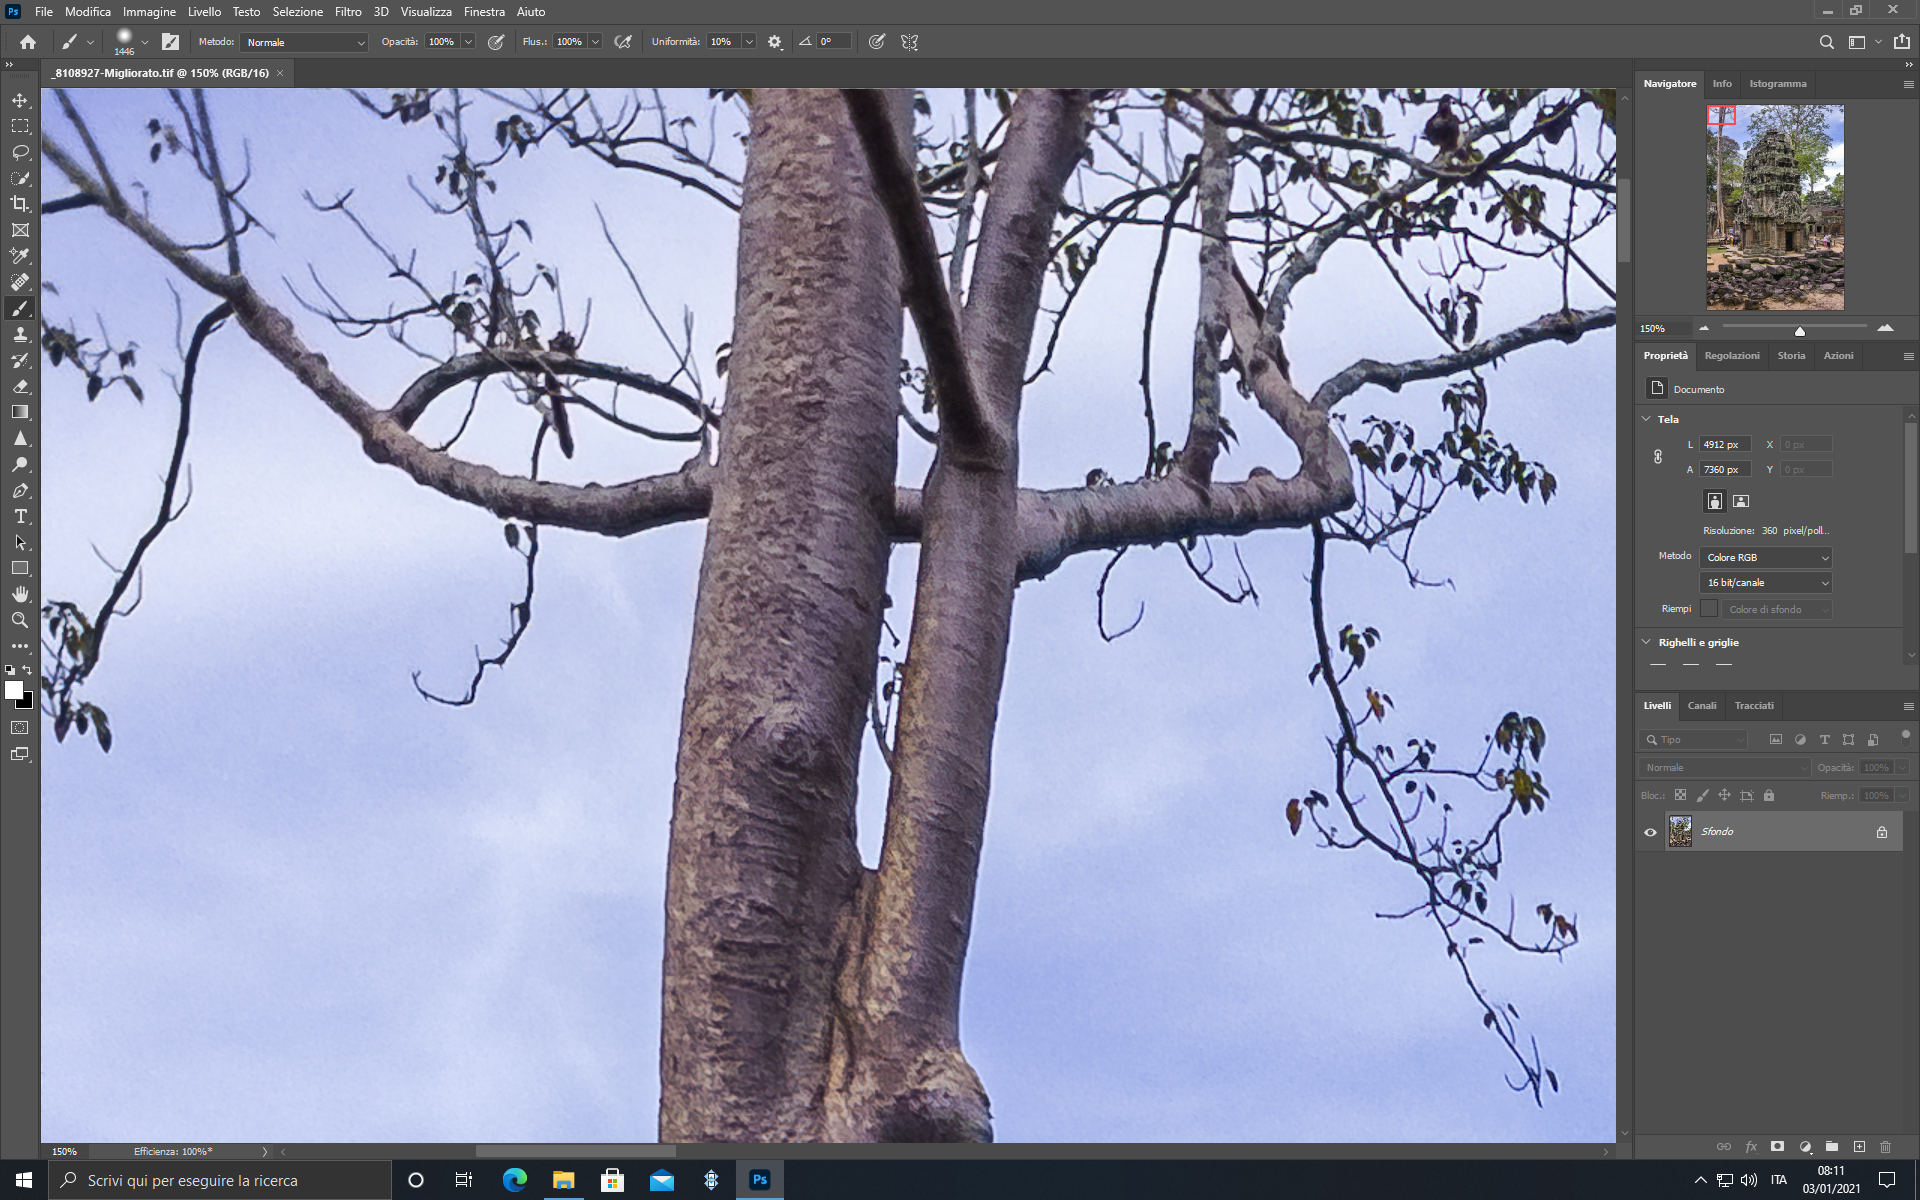Hide the Sfondo layer visibility
This screenshot has height=1200, width=1920.
point(1650,832)
